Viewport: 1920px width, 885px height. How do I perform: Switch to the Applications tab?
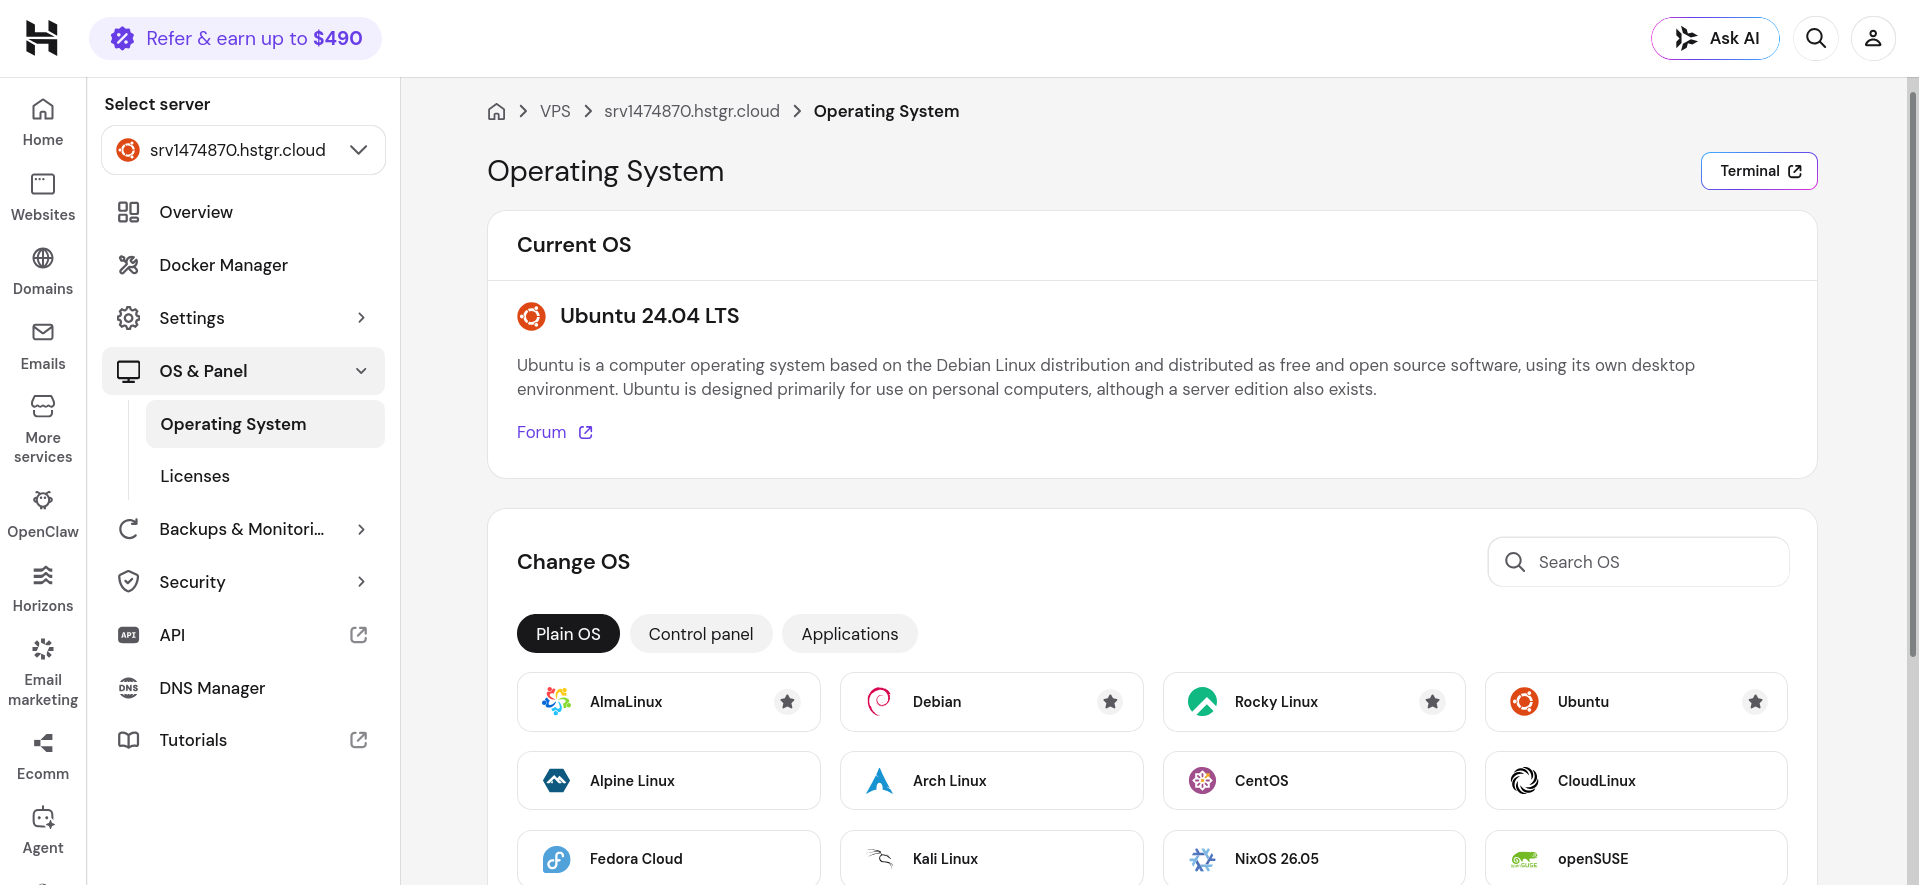(850, 634)
